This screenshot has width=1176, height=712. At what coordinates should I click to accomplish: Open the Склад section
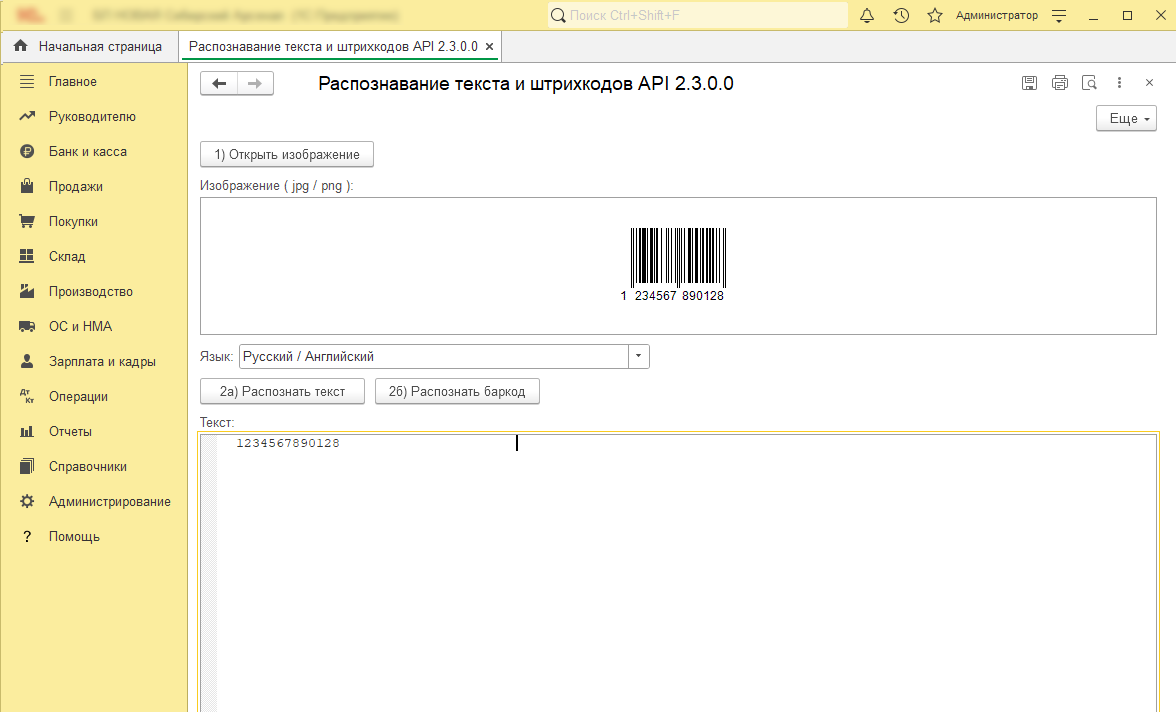67,256
